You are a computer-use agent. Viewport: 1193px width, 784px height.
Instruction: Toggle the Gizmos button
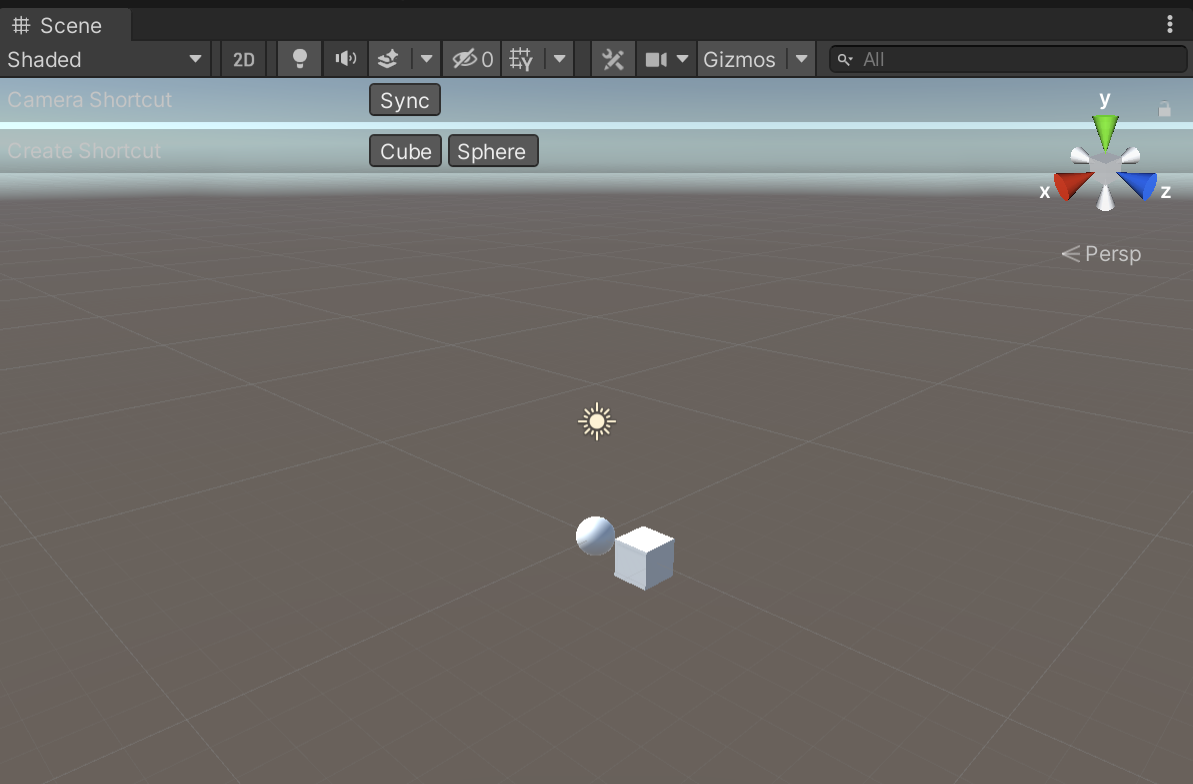pos(739,59)
